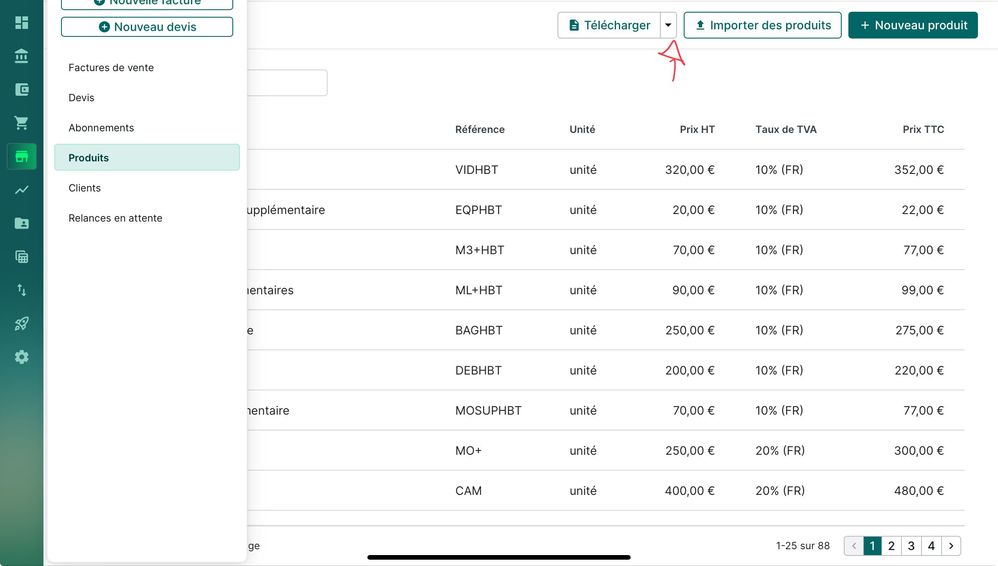
Task: Click the Nouveau produit button
Action: coord(912,25)
